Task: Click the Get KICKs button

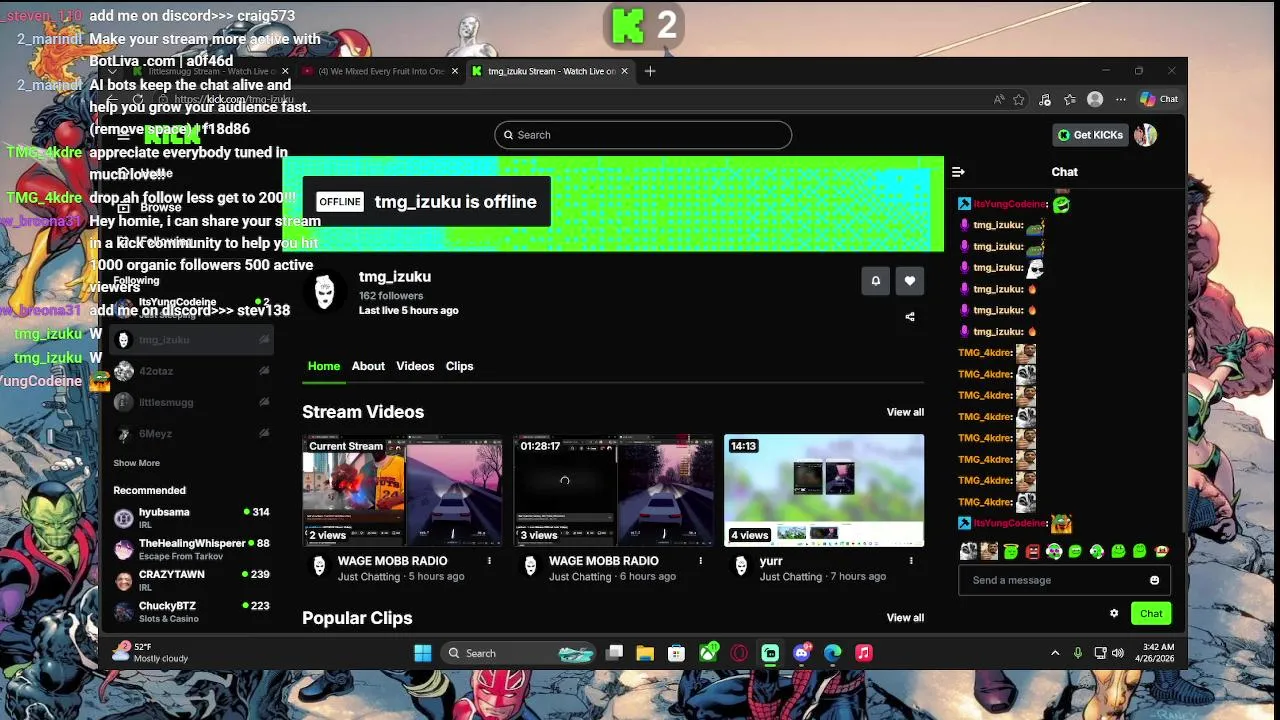Action: (x=1090, y=135)
